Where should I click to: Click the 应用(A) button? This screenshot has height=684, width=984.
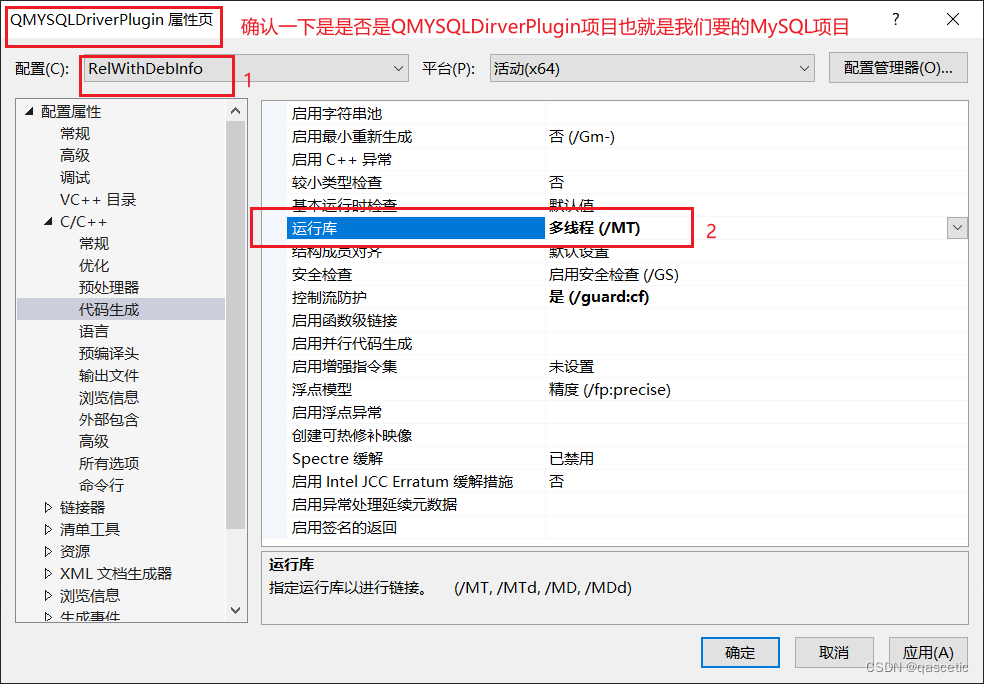[x=928, y=653]
